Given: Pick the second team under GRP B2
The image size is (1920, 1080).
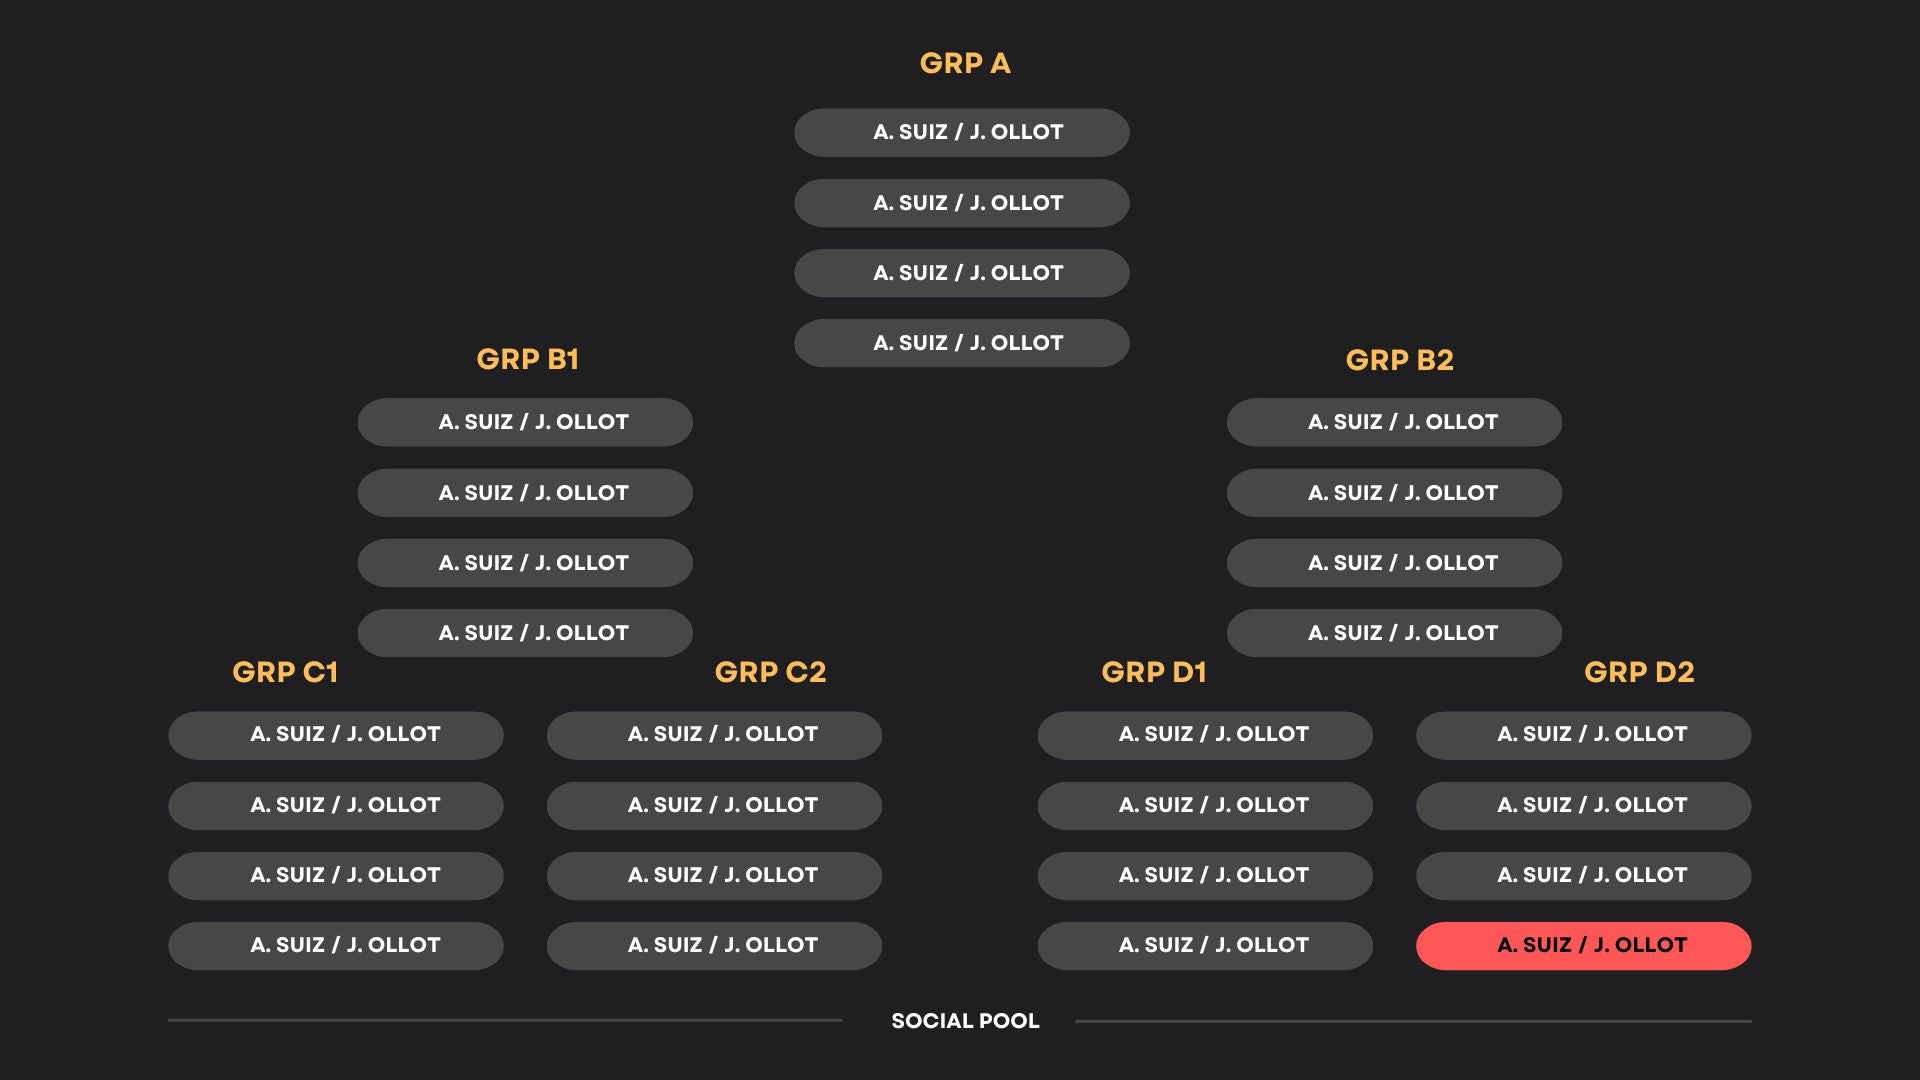Looking at the screenshot, I should coord(1394,493).
